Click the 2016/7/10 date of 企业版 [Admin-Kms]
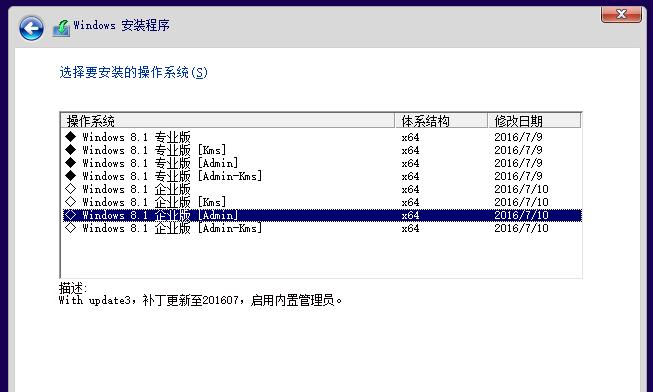The height and width of the screenshot is (392, 653). click(521, 228)
